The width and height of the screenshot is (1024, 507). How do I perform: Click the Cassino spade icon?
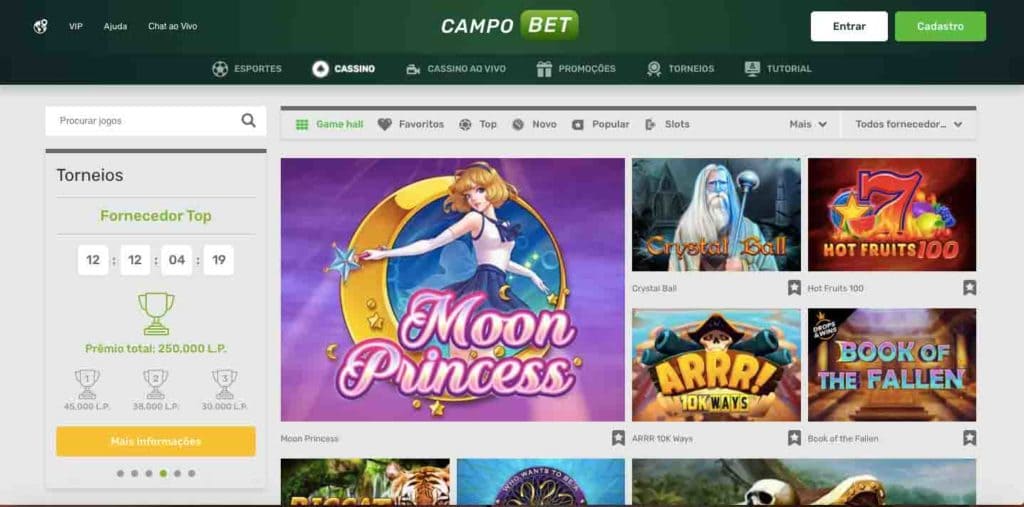coord(320,69)
